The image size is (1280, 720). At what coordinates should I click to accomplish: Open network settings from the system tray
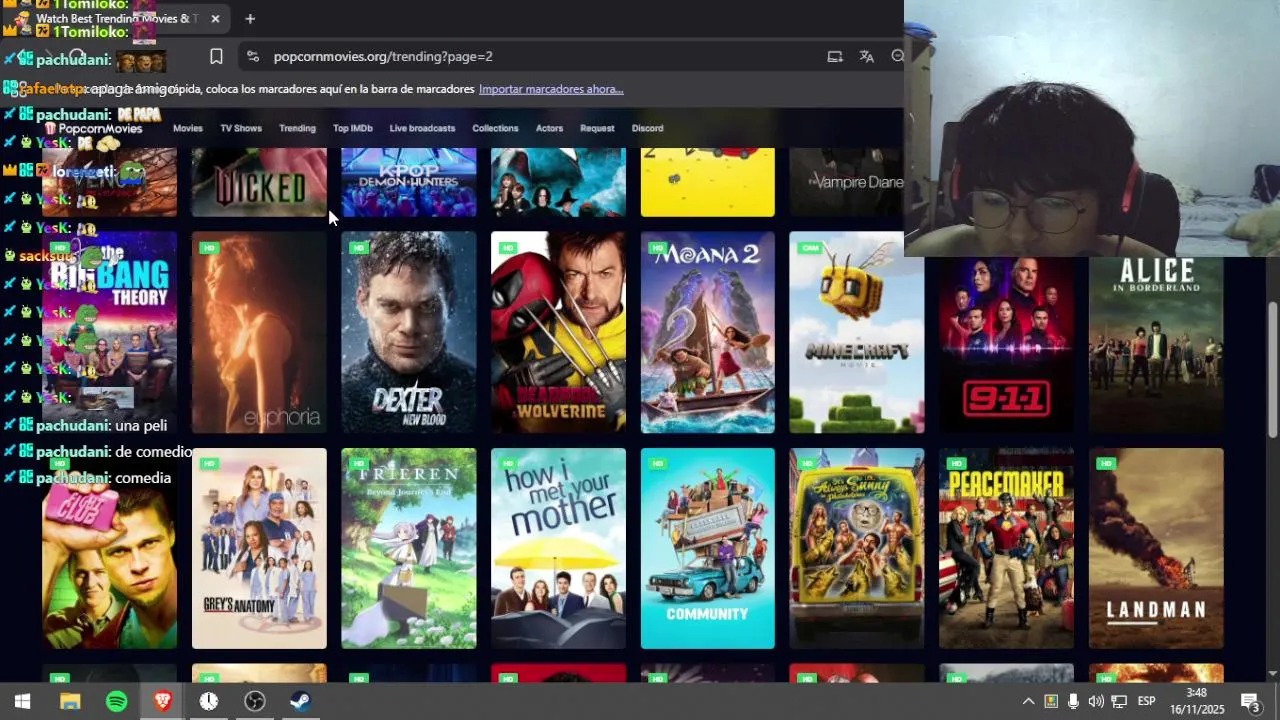pos(1119,701)
